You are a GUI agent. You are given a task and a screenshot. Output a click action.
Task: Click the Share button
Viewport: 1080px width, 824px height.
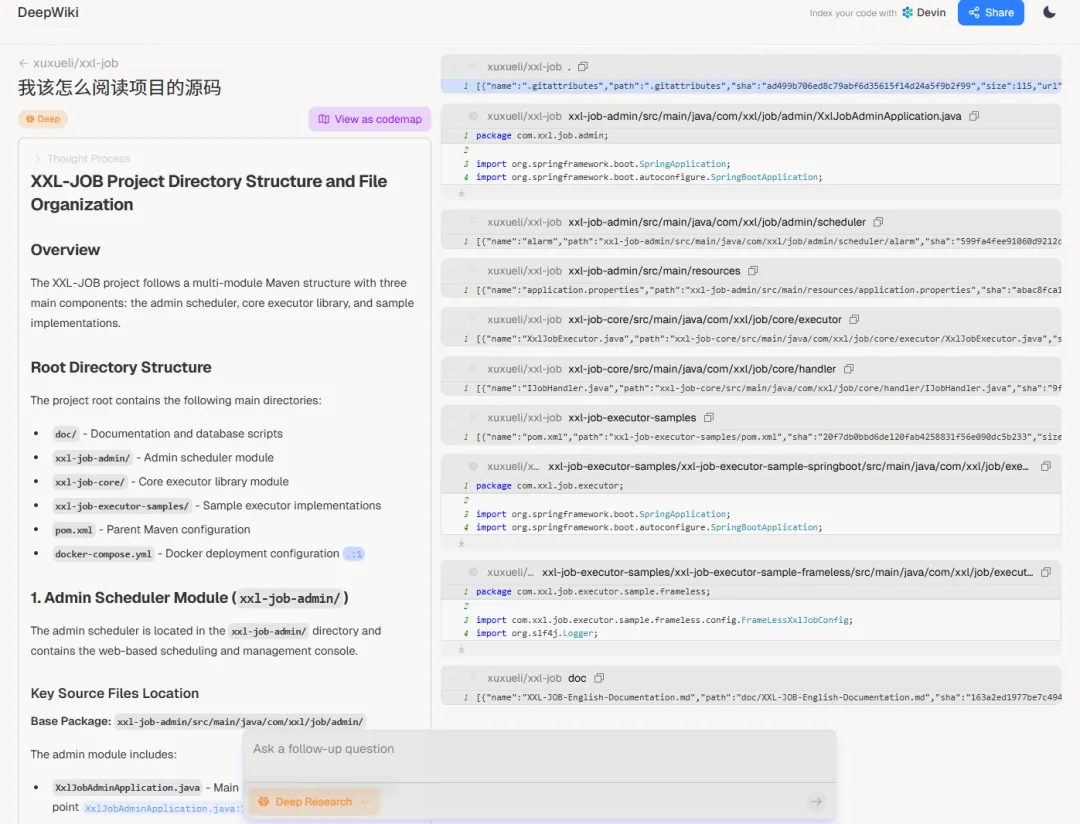tap(990, 12)
